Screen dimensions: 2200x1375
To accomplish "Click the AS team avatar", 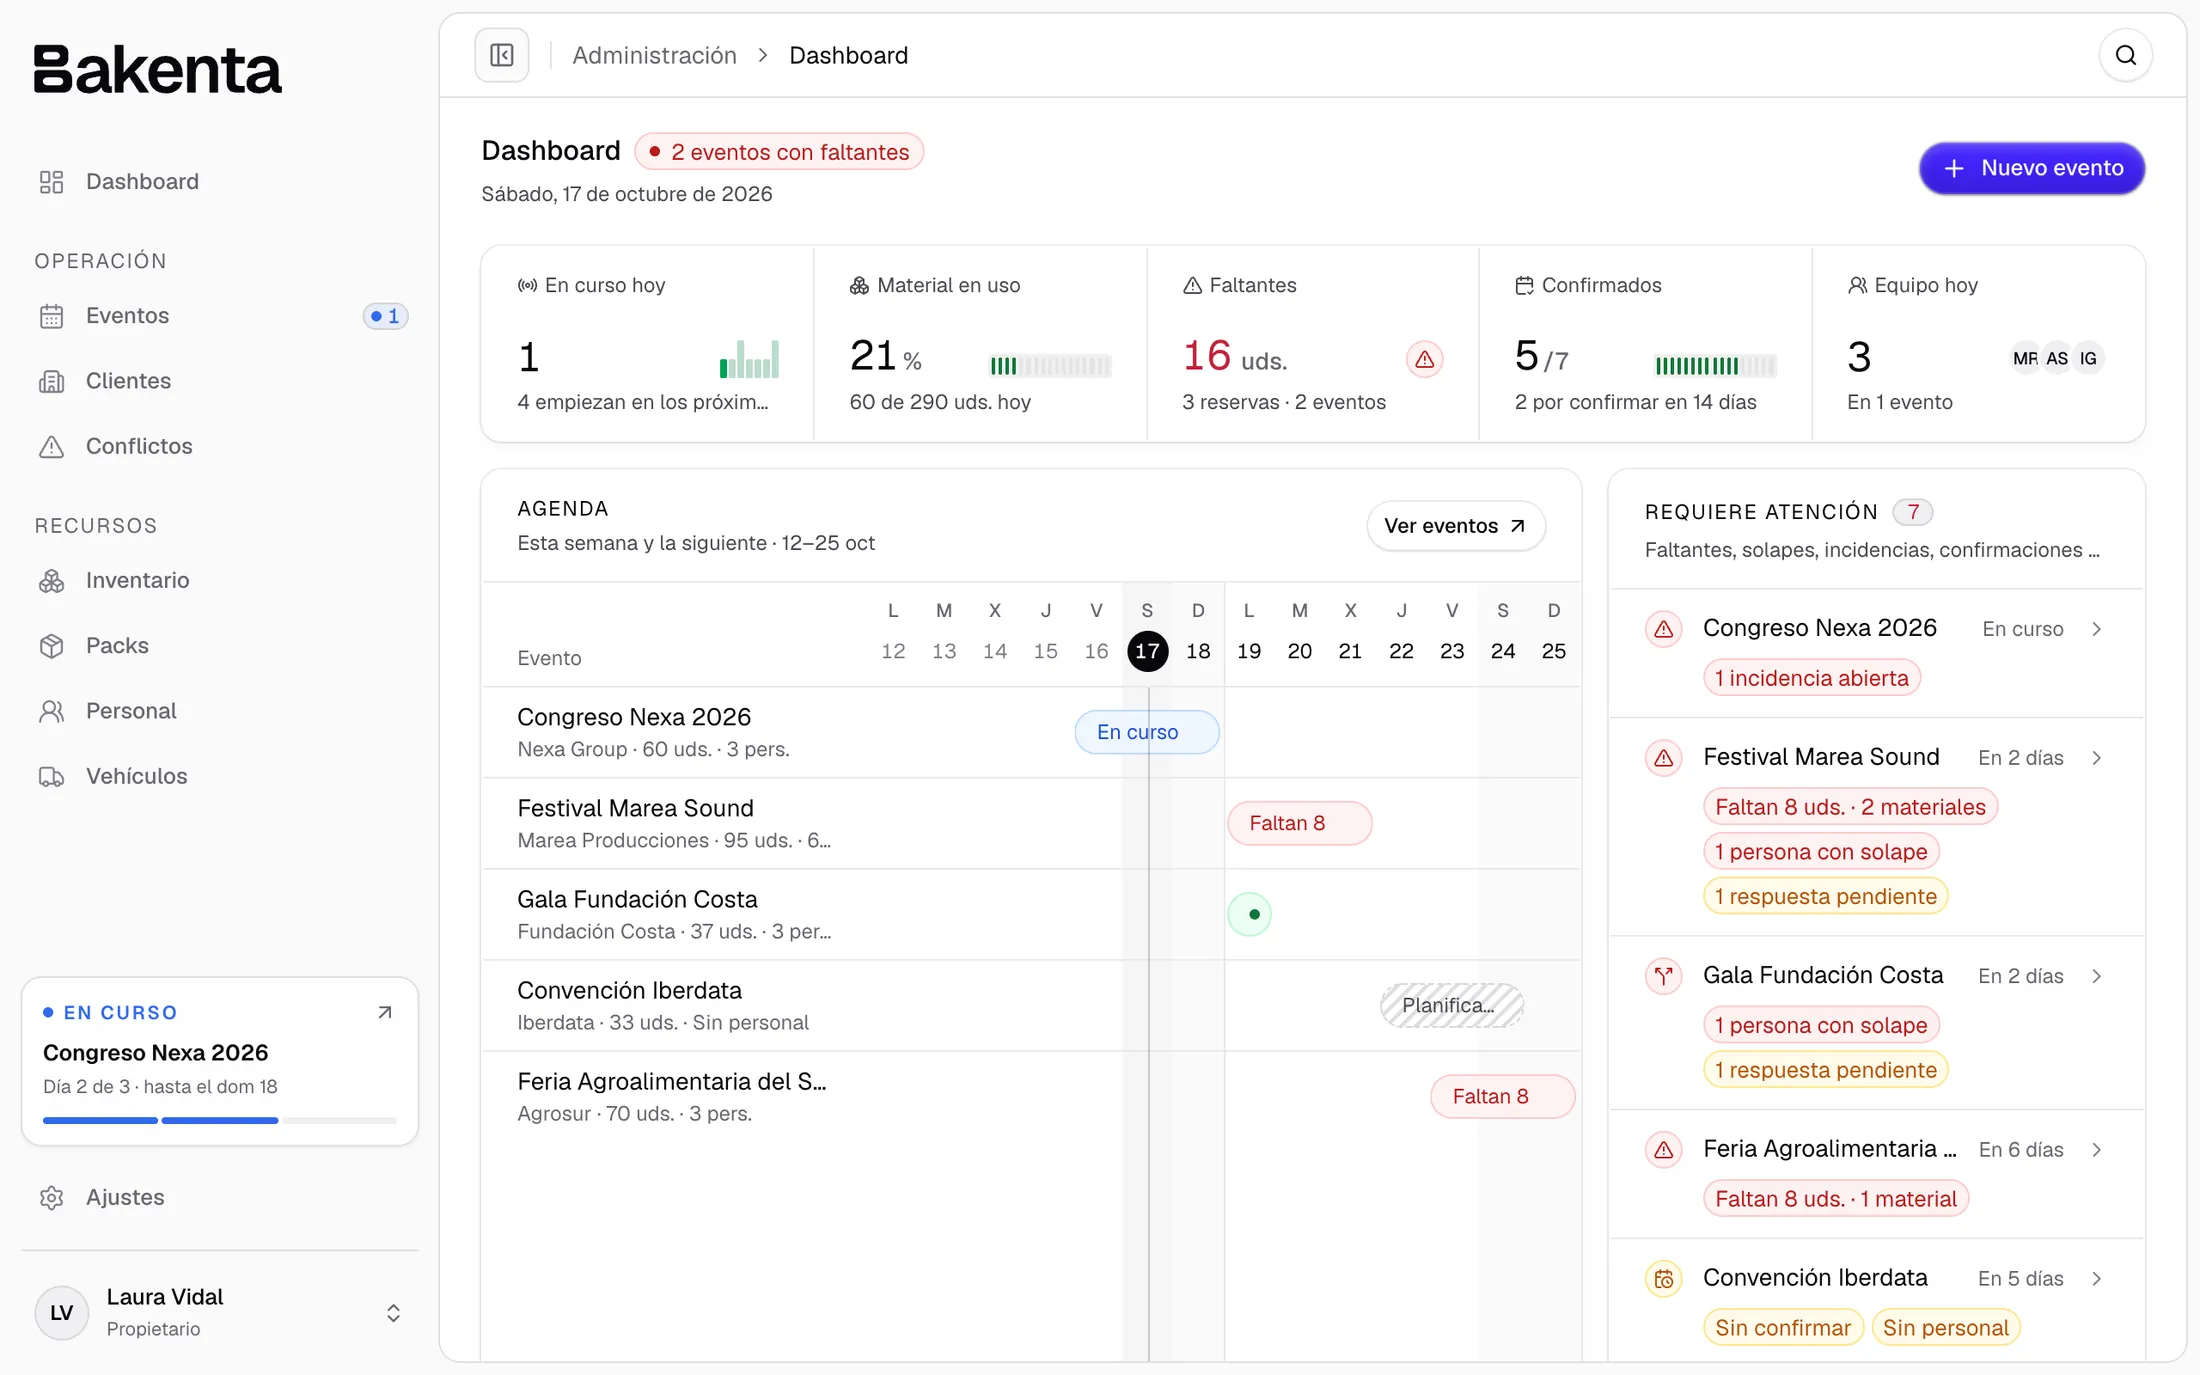I will click(x=2057, y=358).
